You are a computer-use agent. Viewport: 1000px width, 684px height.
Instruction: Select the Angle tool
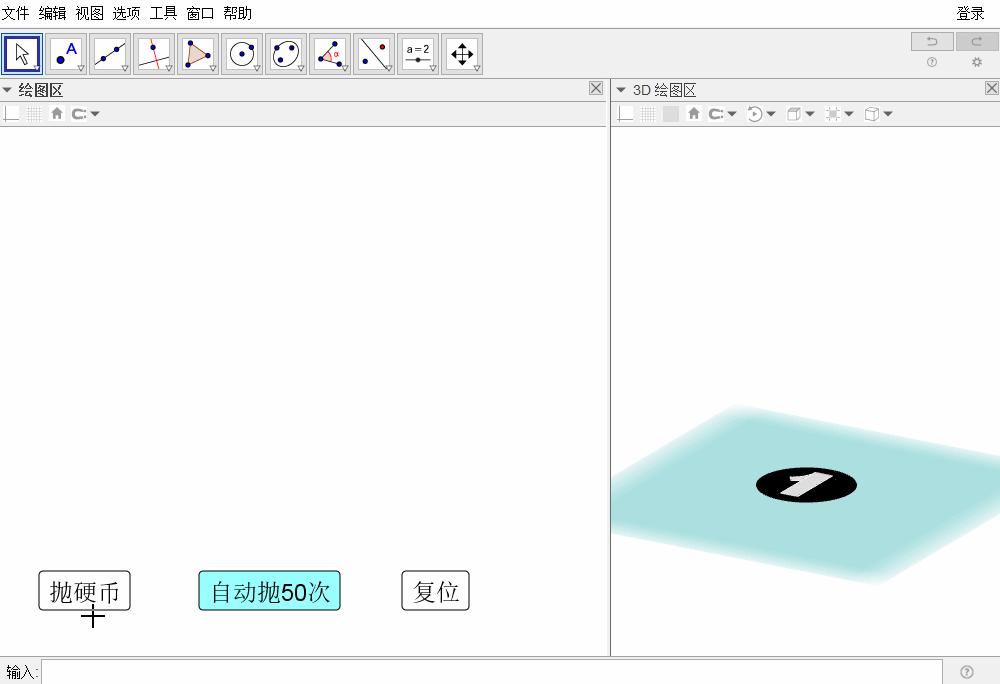coord(330,54)
